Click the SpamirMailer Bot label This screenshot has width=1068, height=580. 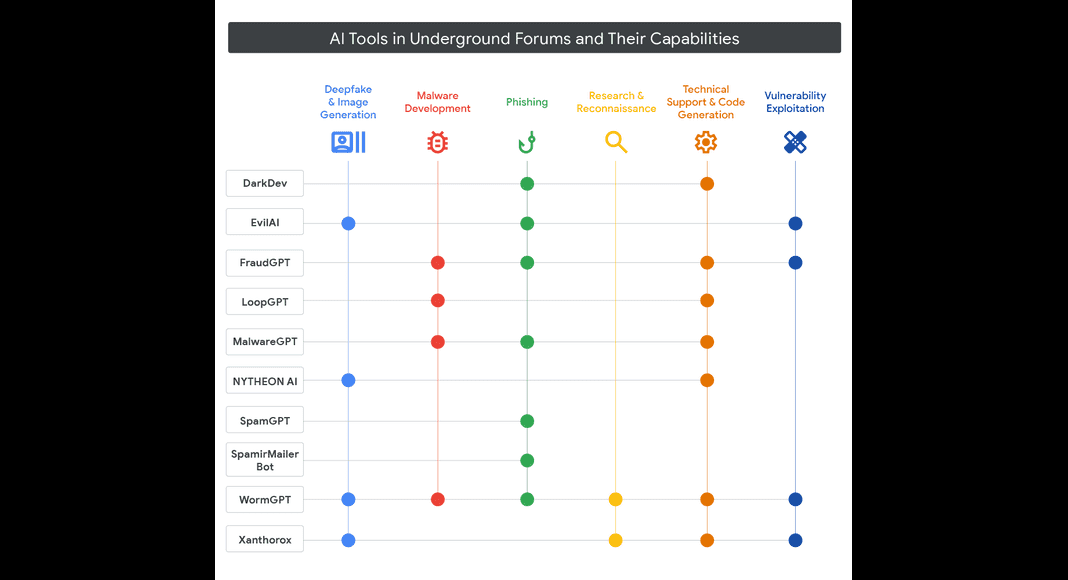265,460
